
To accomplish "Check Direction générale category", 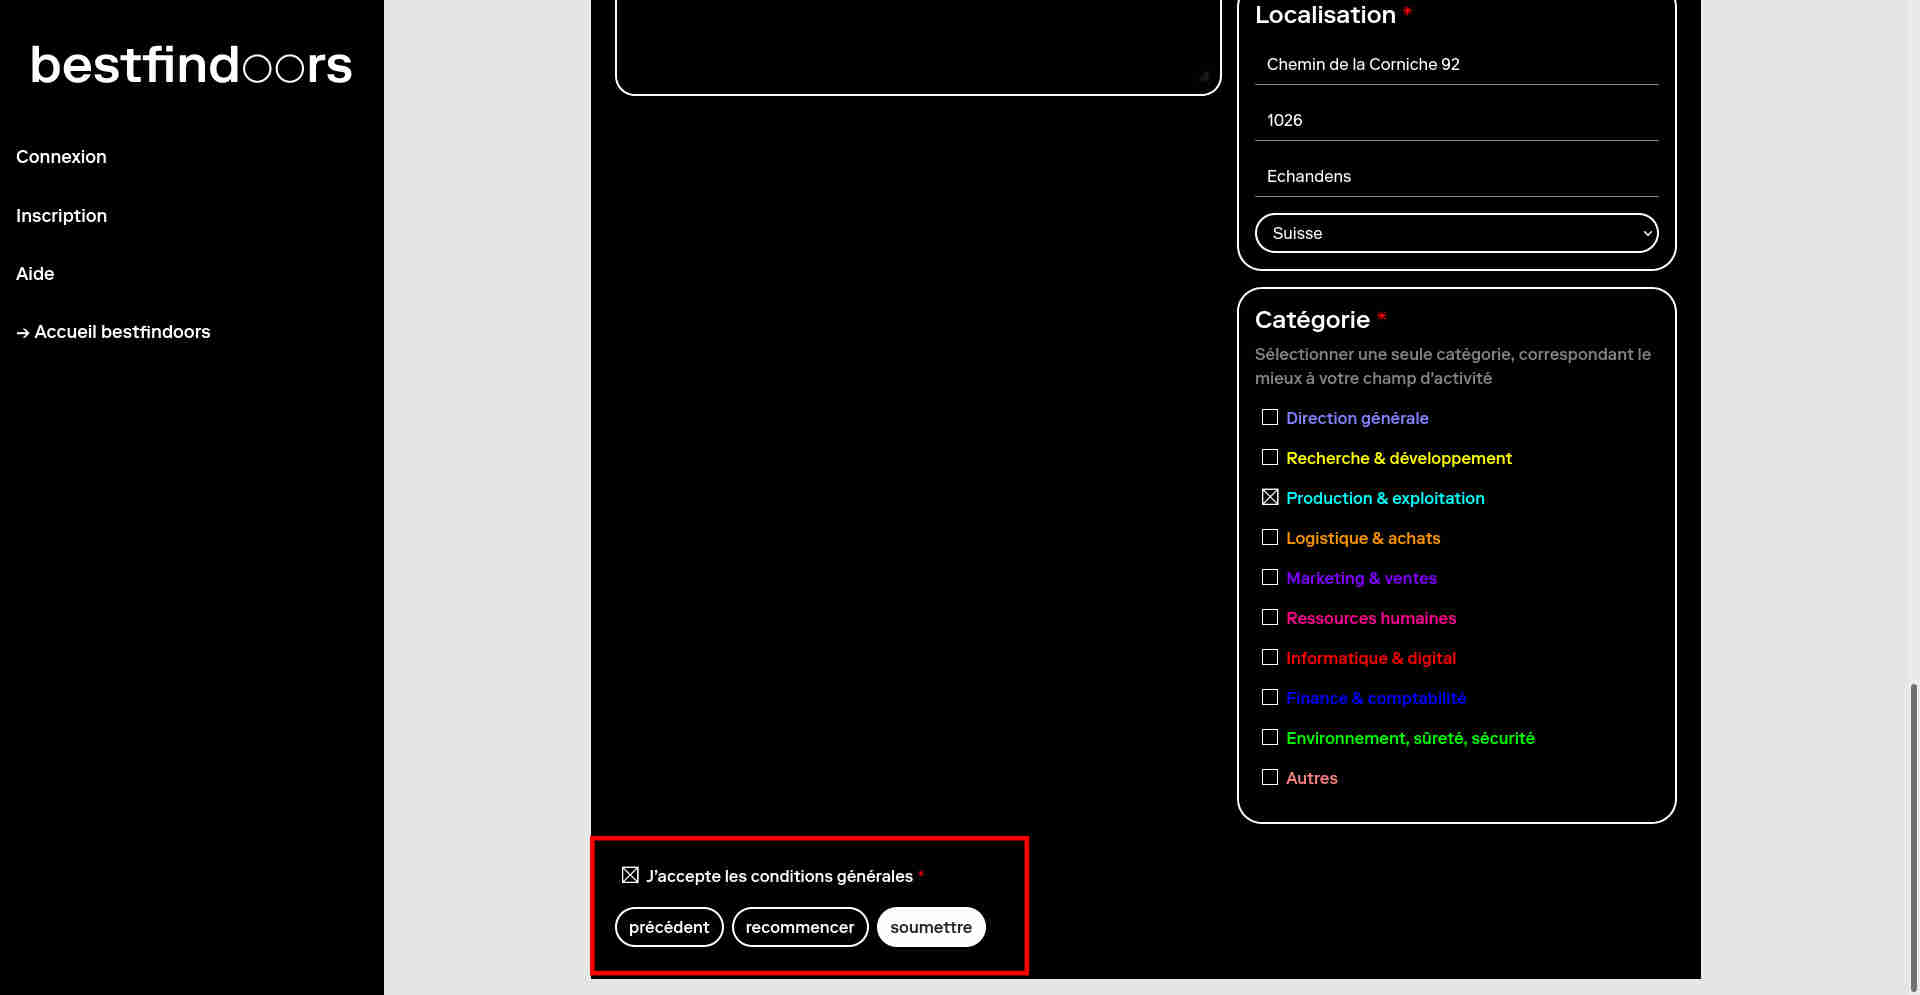I will [1270, 417].
